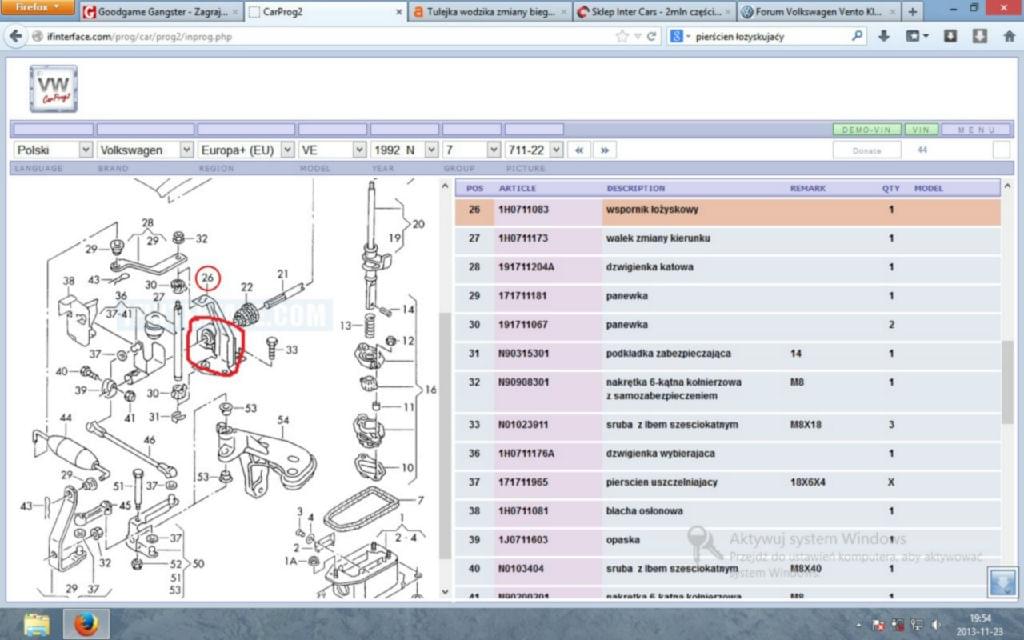The height and width of the screenshot is (640, 1024).
Task: Switch to the CarProg2 tab
Action: tap(327, 12)
